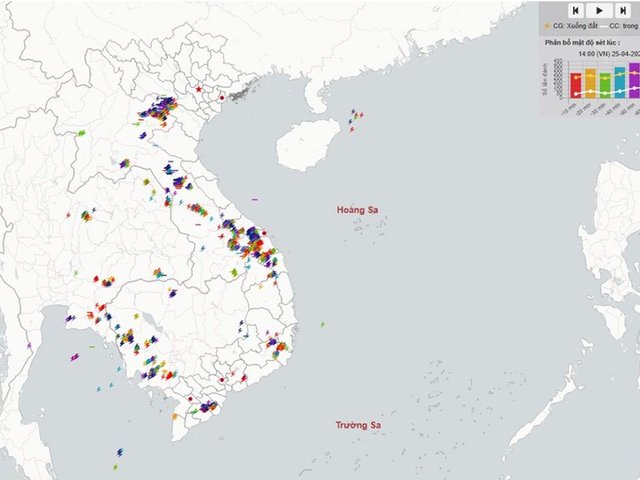Screen dimensions: 640x480
Task: Click the skip-to-next frame button
Action: (x=622, y=10)
